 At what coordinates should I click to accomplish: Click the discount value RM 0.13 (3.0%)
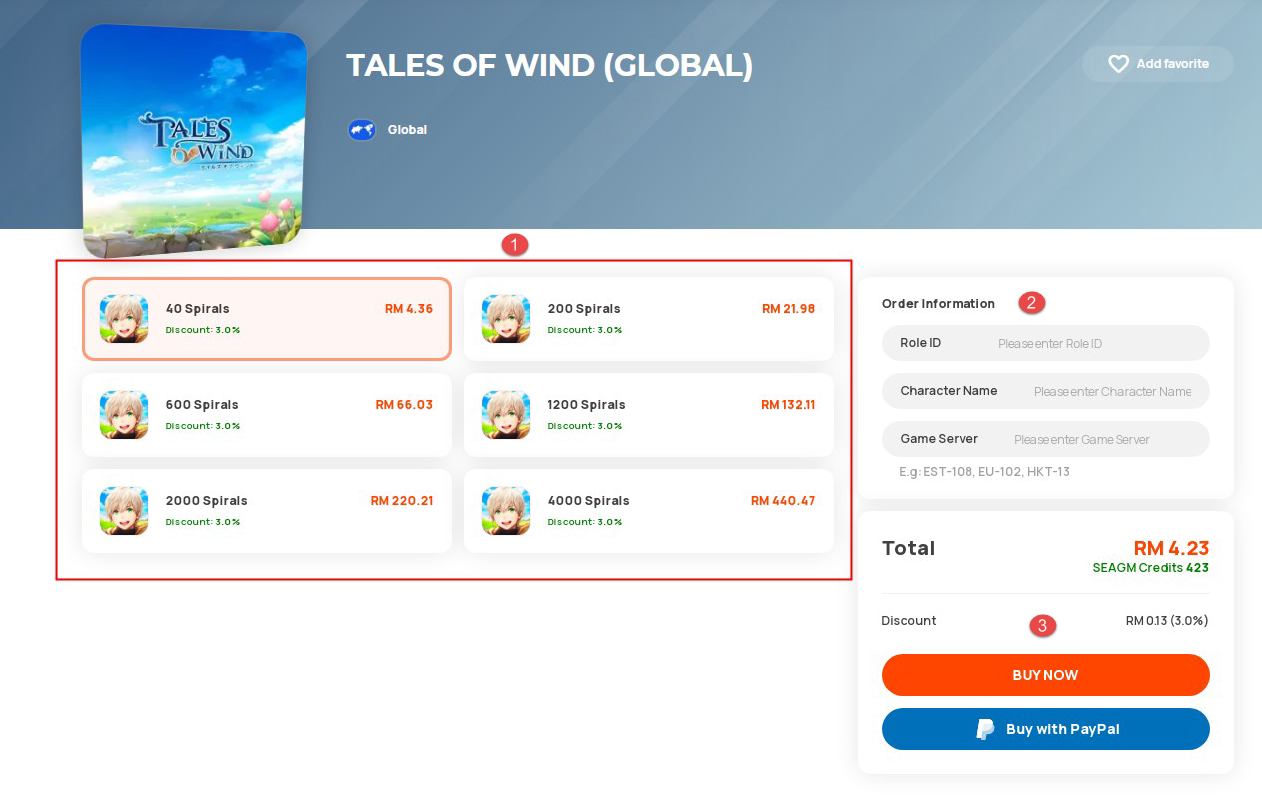pyautogui.click(x=1167, y=621)
